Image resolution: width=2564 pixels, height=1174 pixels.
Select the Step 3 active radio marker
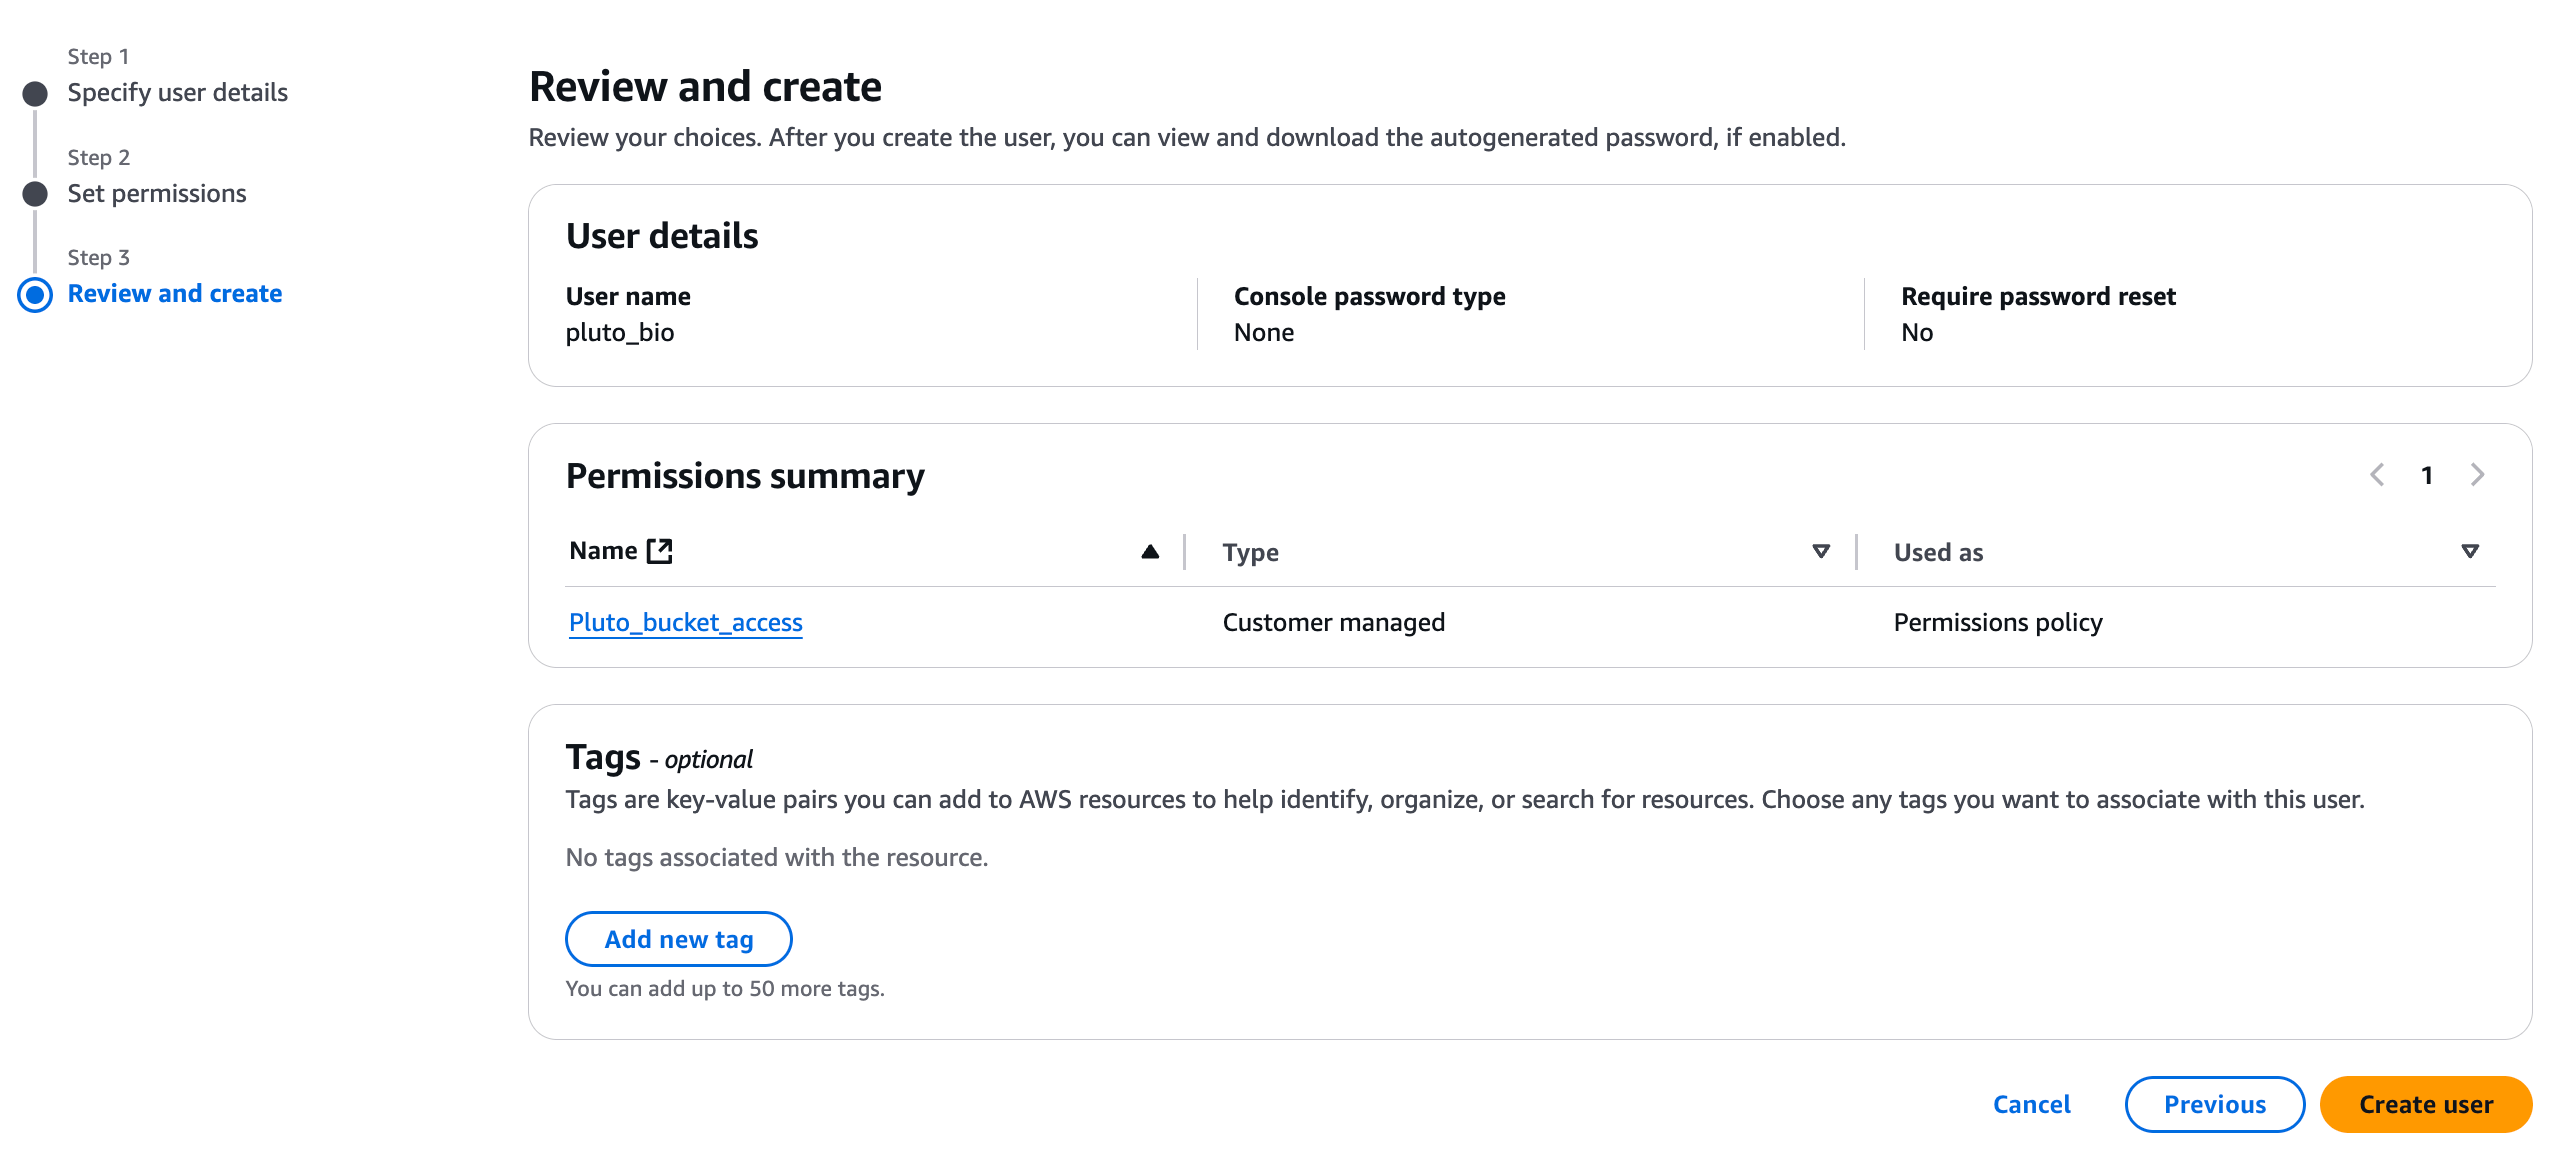35,294
